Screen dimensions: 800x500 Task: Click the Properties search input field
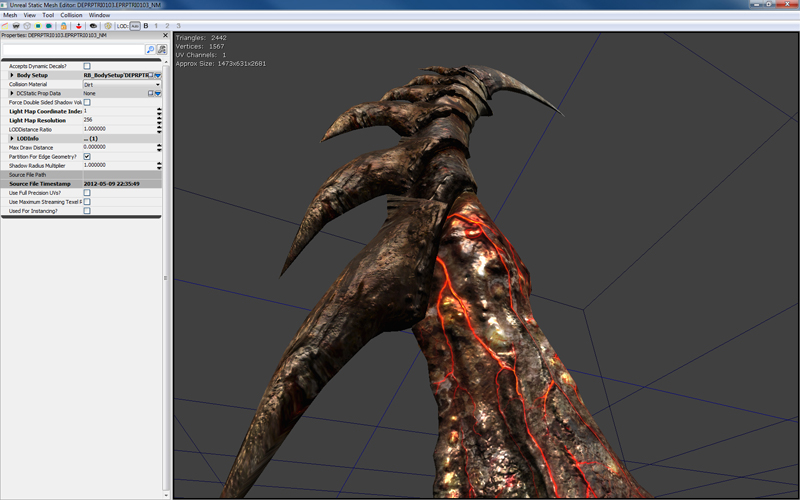tap(73, 49)
